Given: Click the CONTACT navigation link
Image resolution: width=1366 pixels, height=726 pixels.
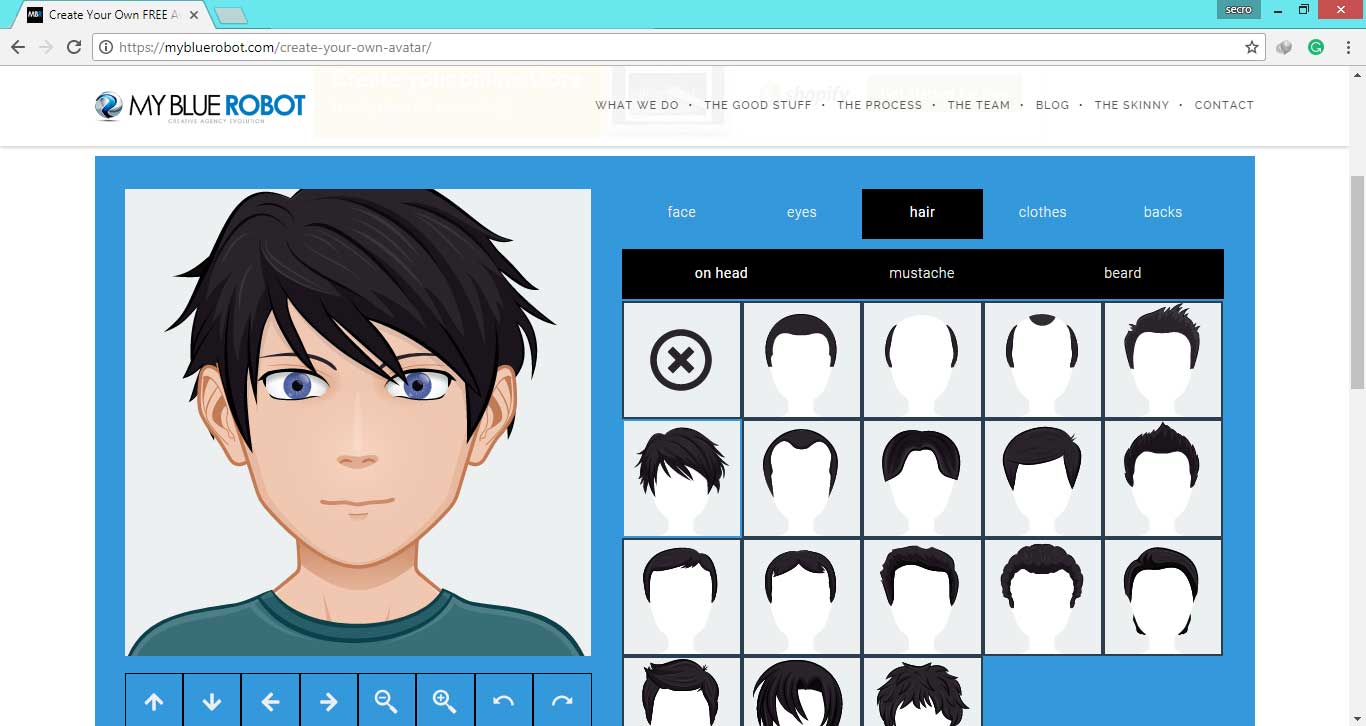Looking at the screenshot, I should click(x=1224, y=105).
